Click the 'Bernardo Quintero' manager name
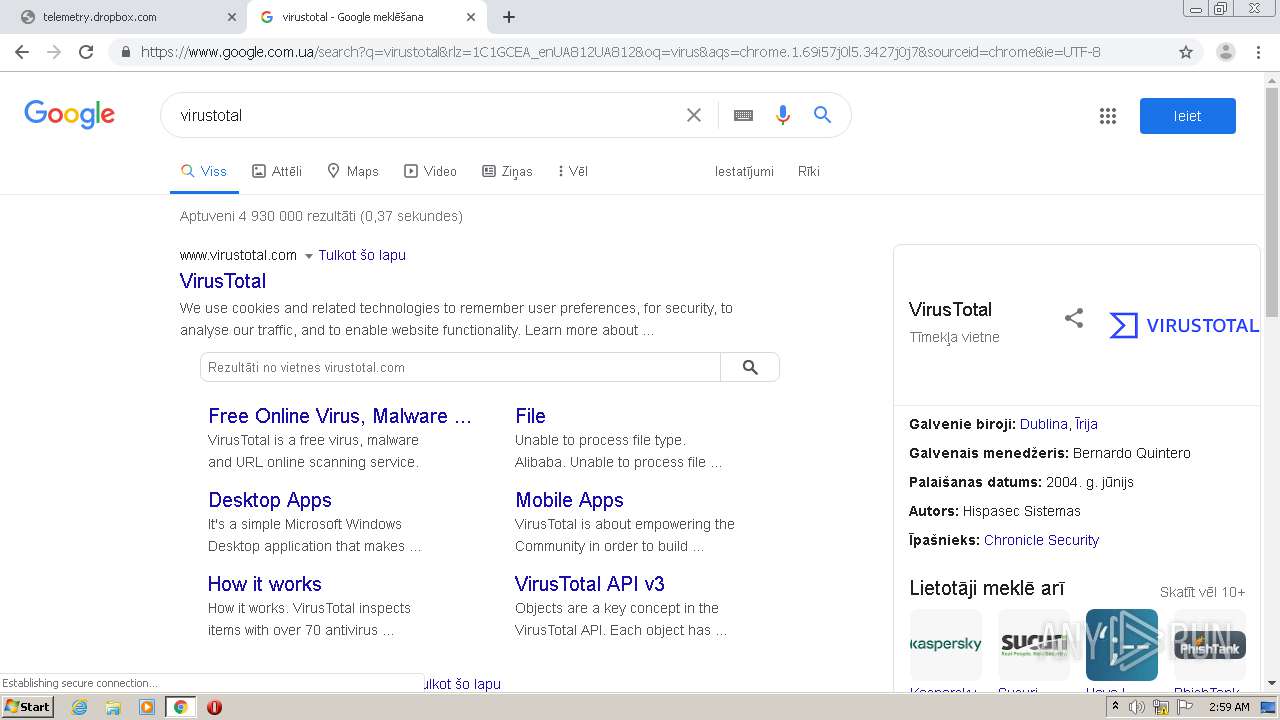Viewport: 1280px width, 720px height. (1132, 453)
